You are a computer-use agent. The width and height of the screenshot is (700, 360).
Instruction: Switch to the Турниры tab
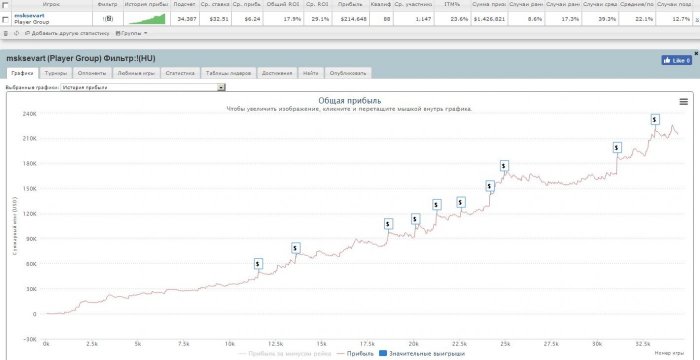click(x=56, y=73)
